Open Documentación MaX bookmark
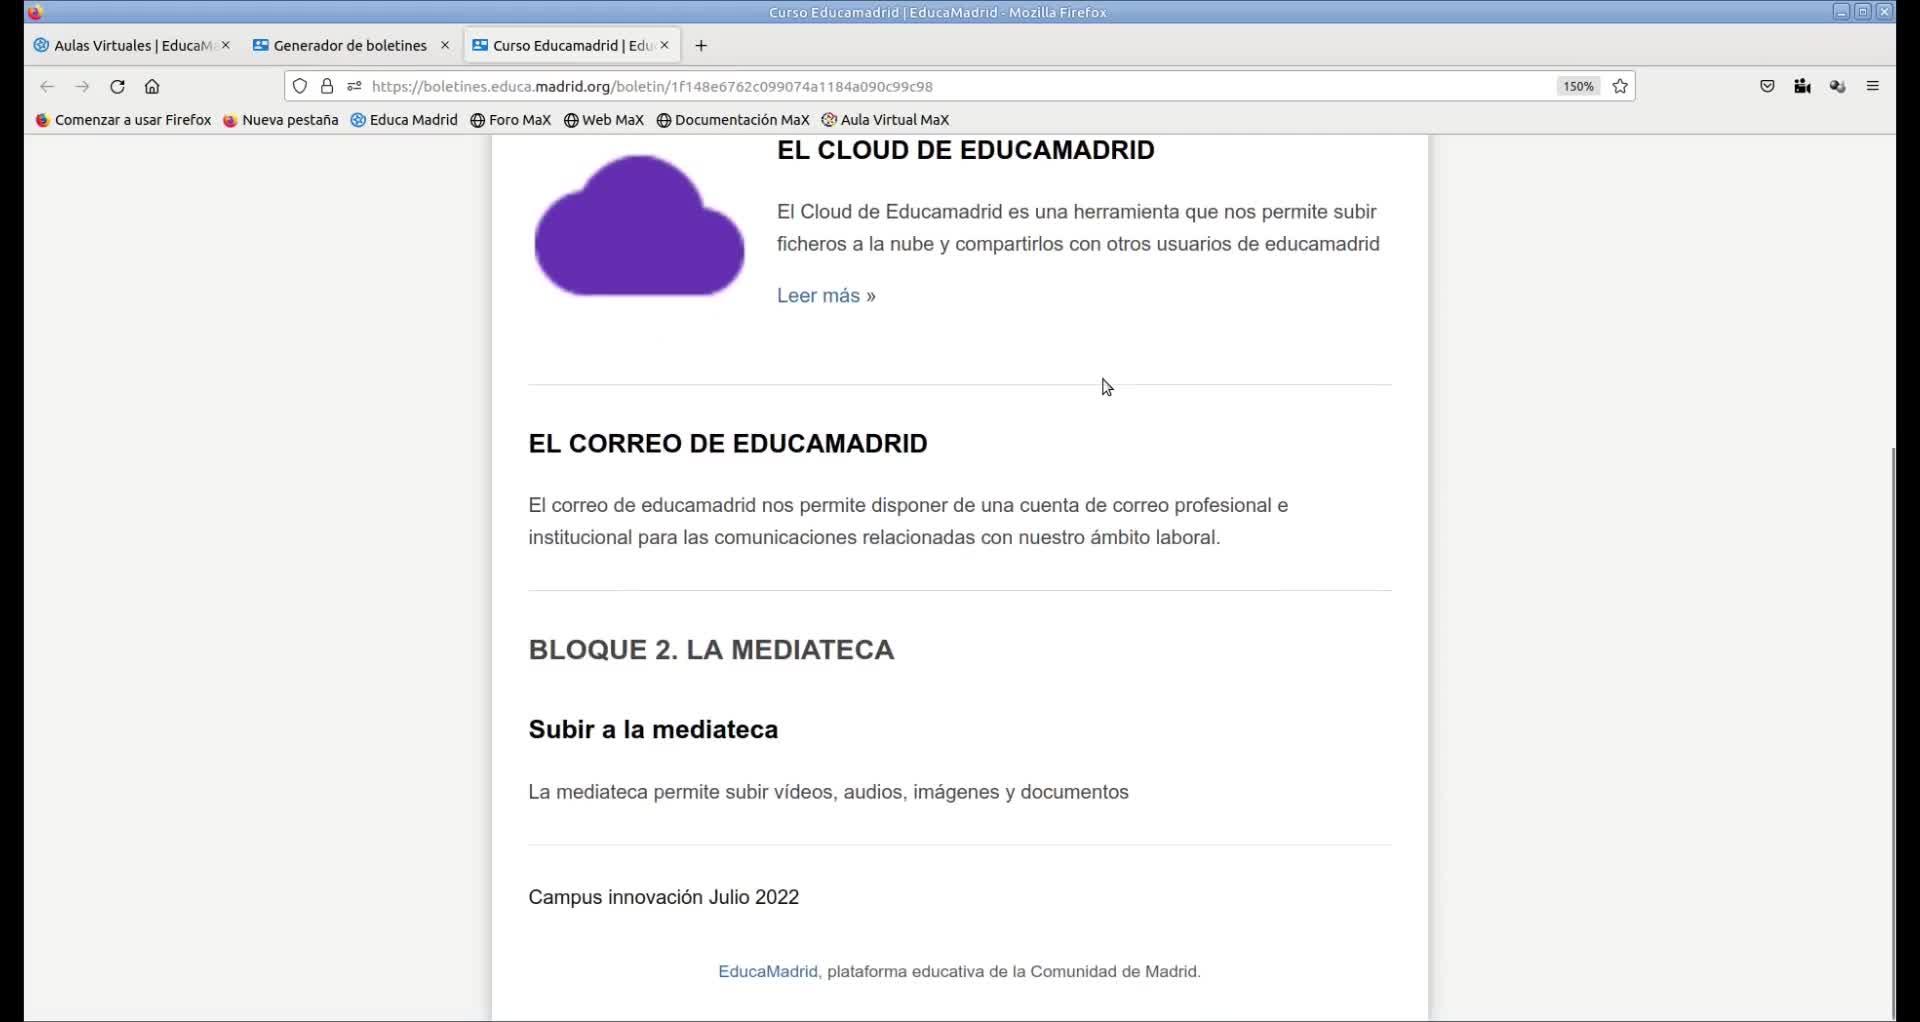The image size is (1920, 1022). (733, 120)
